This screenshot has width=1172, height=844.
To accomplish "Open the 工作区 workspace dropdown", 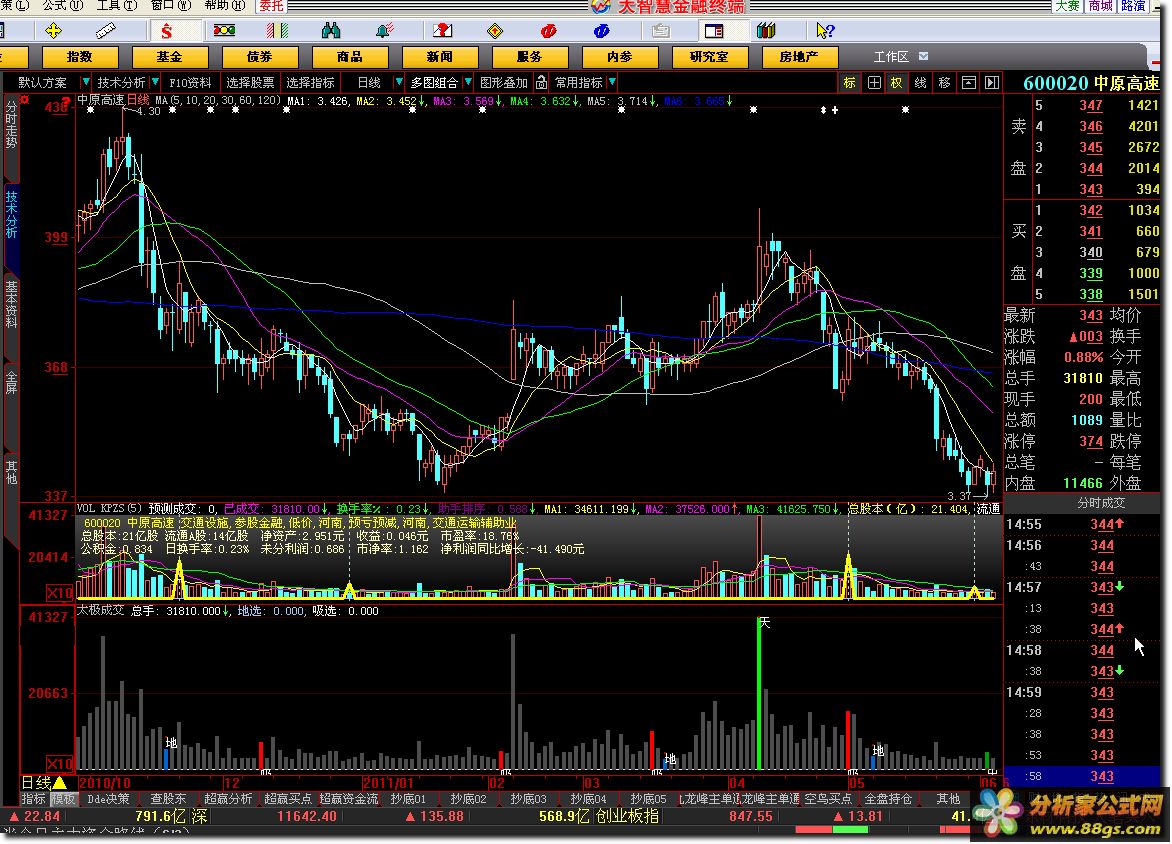I will click(923, 57).
